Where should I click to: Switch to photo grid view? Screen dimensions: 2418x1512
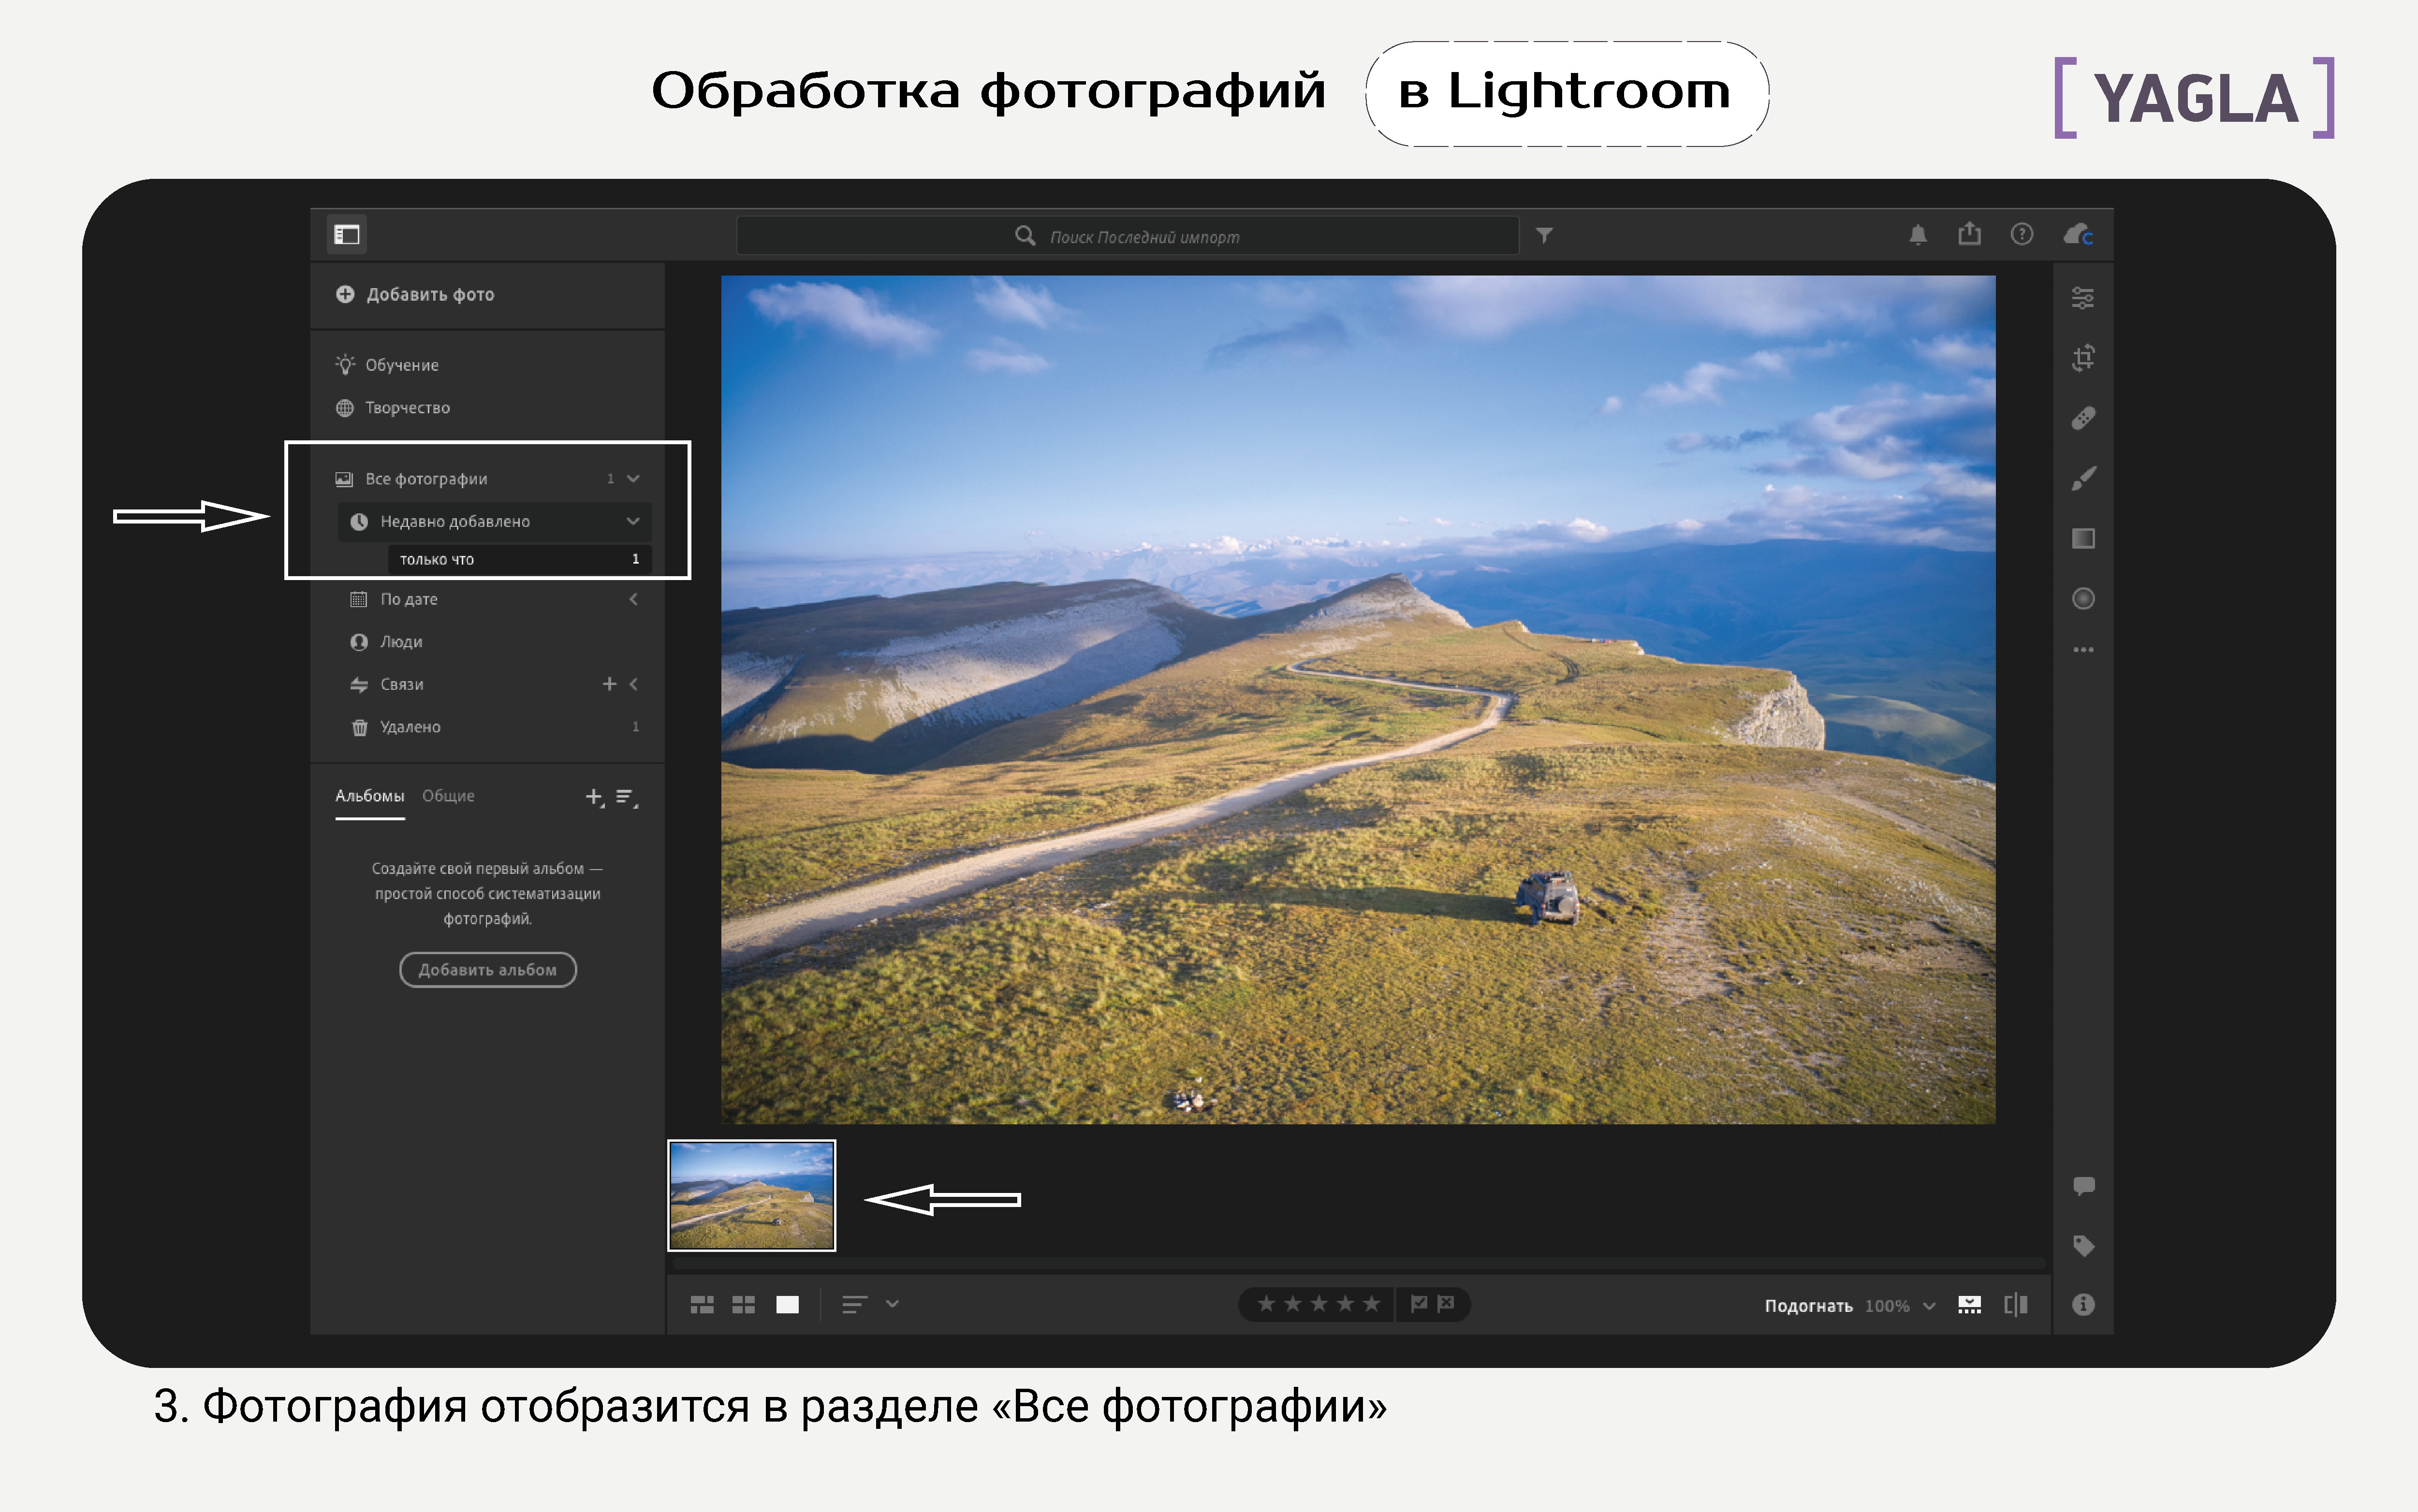[x=702, y=1304]
